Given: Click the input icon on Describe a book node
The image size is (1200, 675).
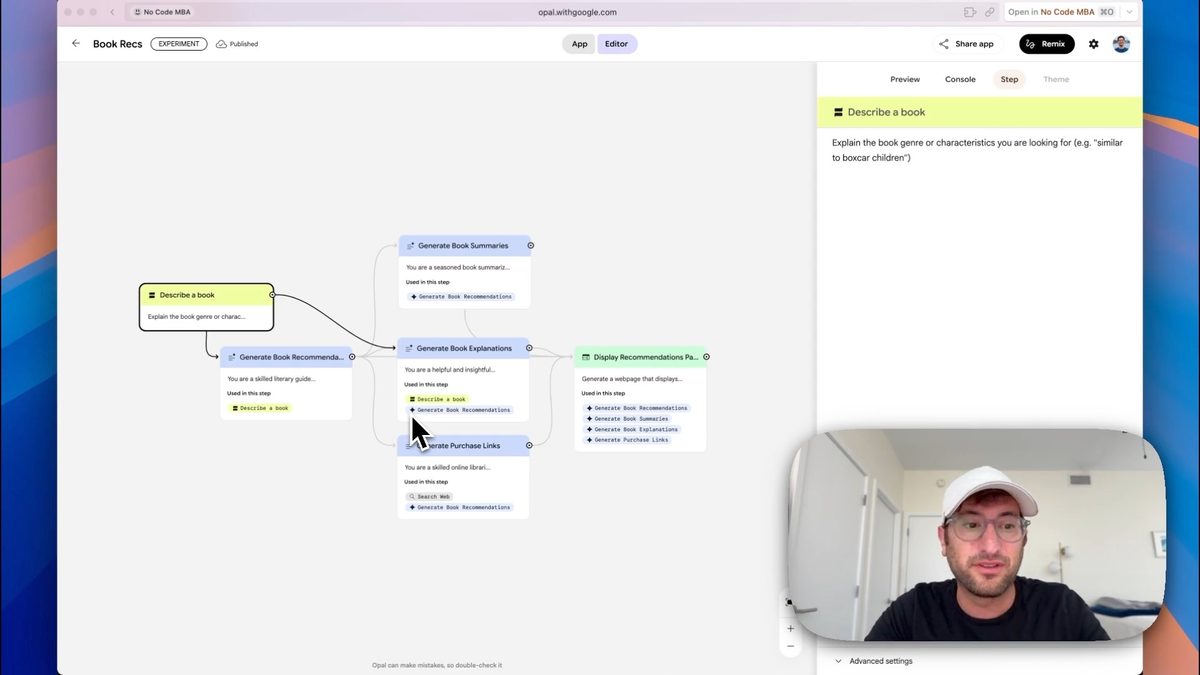Looking at the screenshot, I should point(151,295).
